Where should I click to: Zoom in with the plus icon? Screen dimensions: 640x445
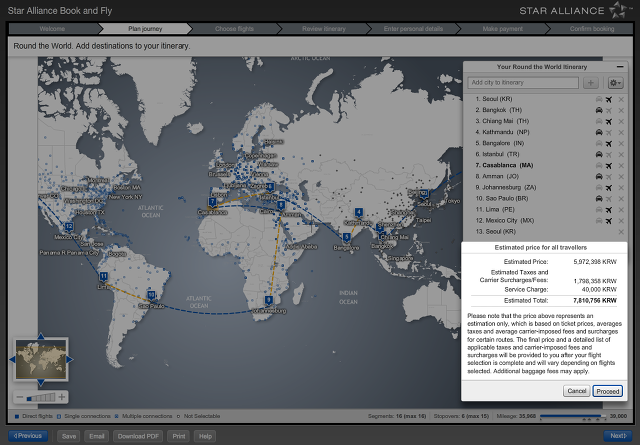coord(62,397)
